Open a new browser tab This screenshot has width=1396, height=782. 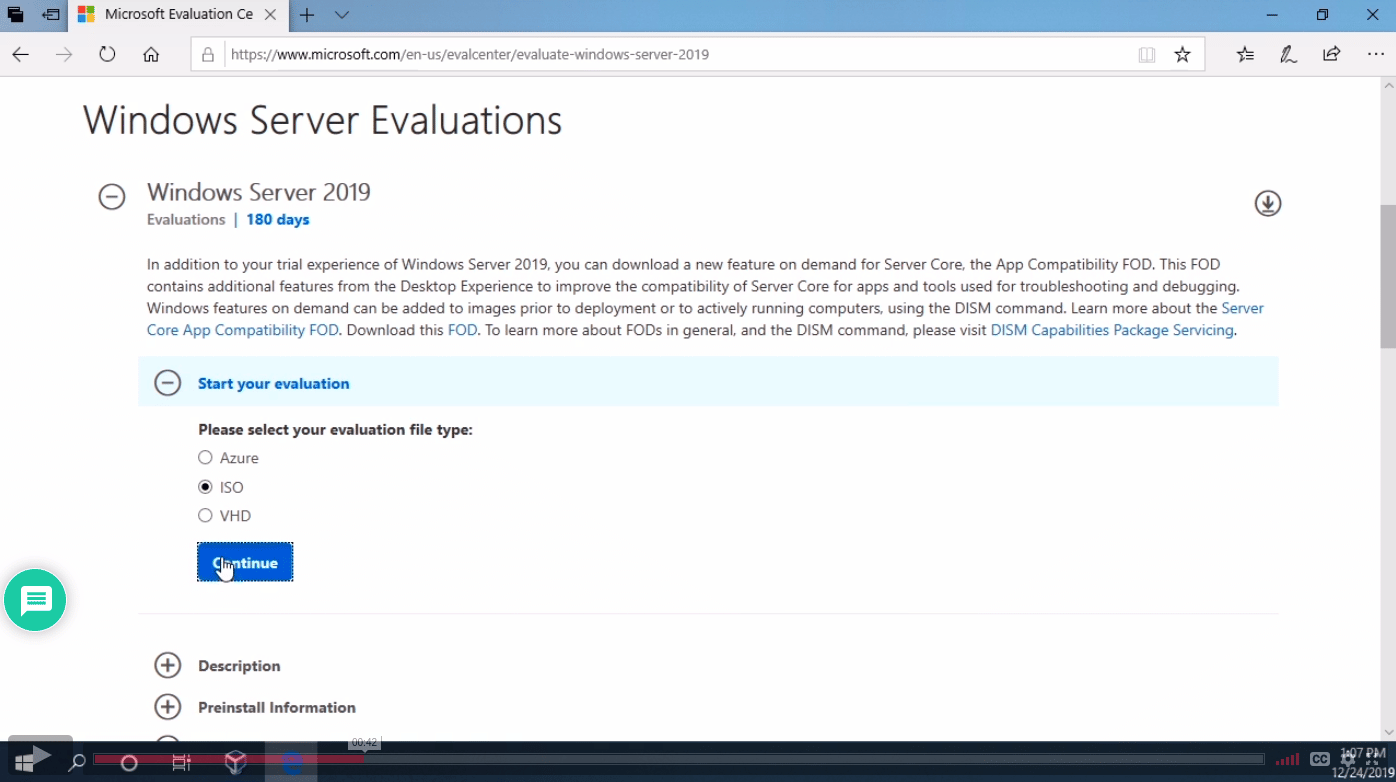(x=307, y=15)
